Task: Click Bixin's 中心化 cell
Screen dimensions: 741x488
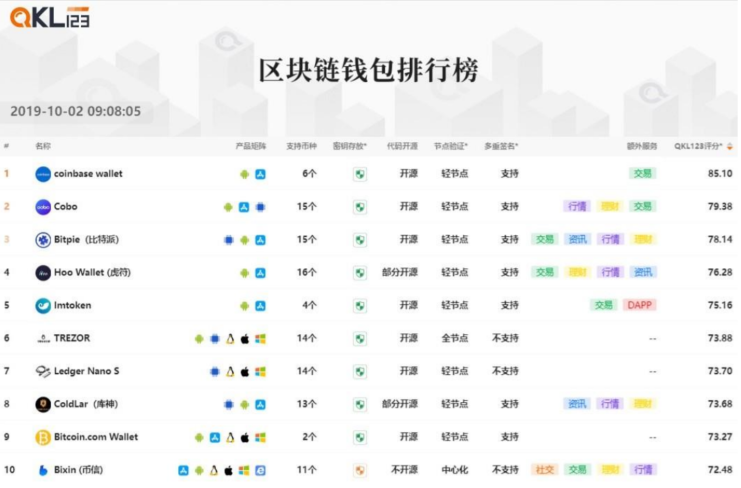Action: pyautogui.click(x=455, y=470)
